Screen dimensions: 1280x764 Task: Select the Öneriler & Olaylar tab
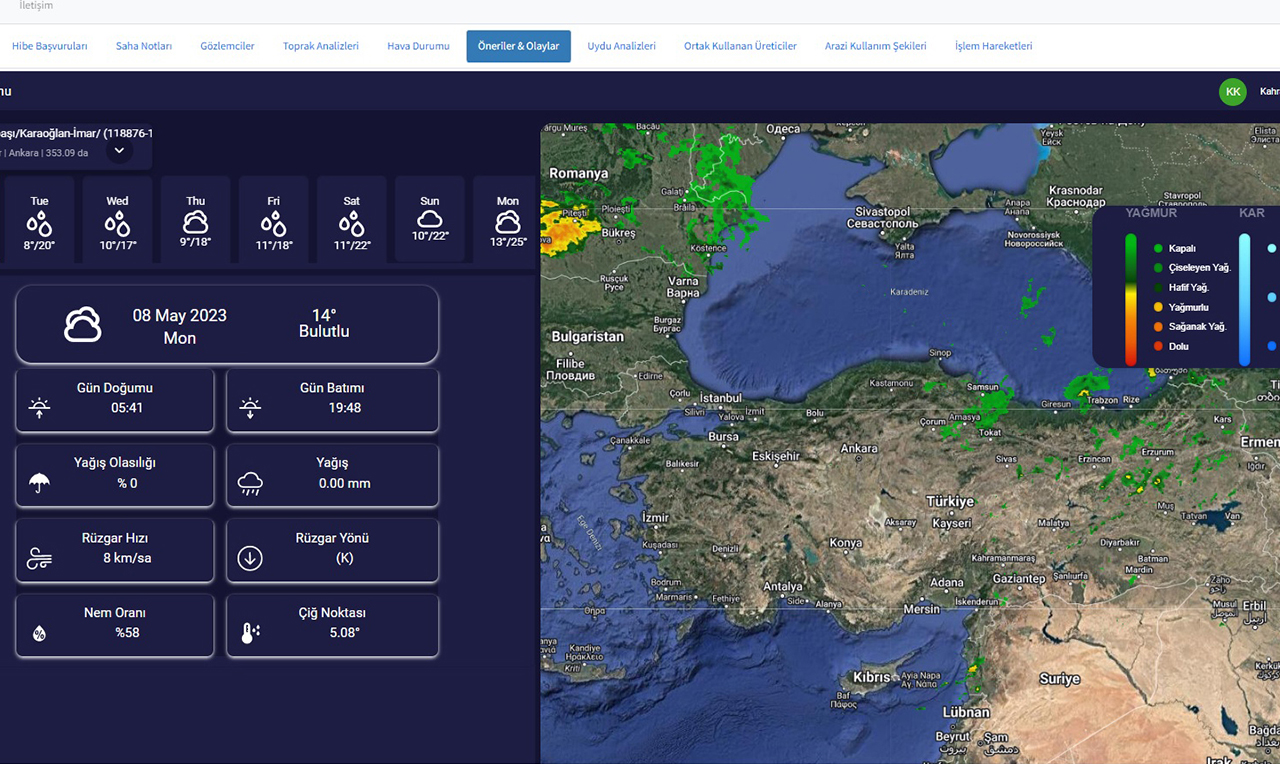(518, 46)
